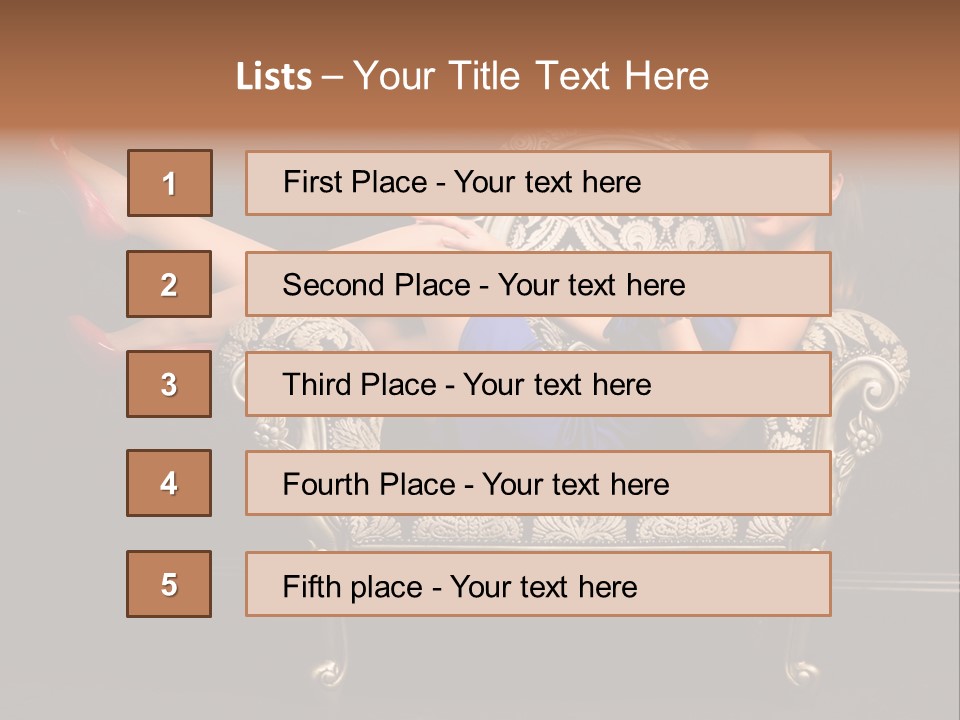
Task: Click the "First Place - Your text here" bar
Action: click(x=538, y=183)
